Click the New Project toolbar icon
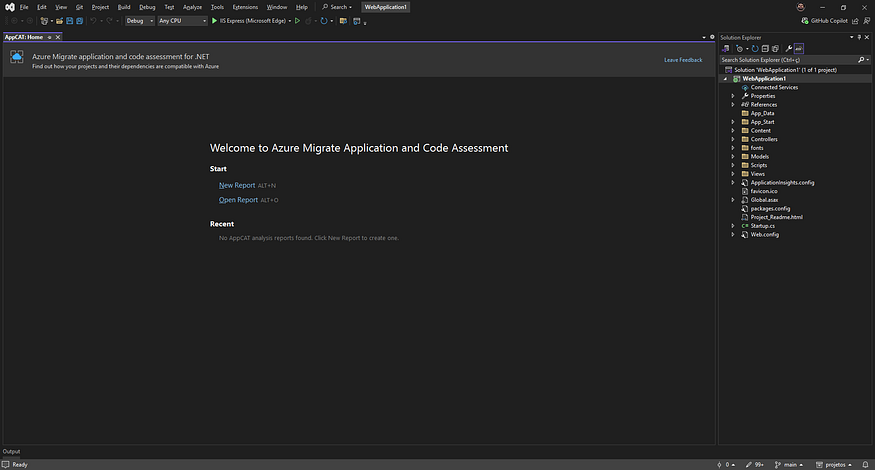Screen dimensions: 875x470 (44, 21)
